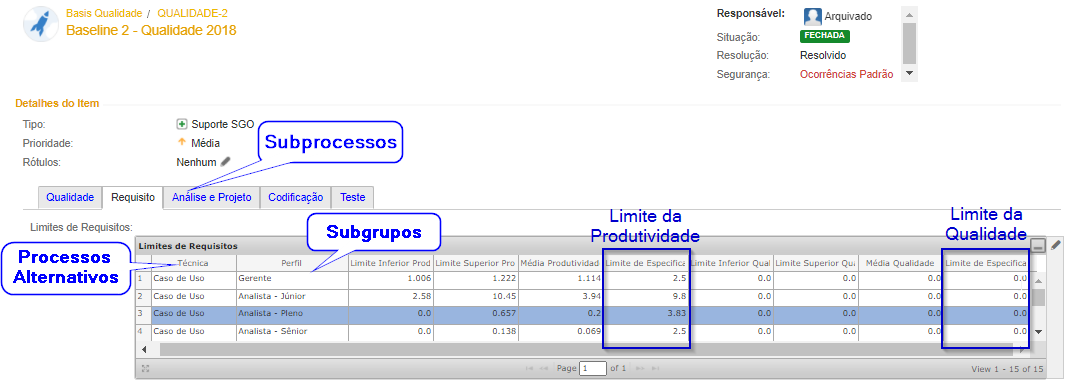Click the table's horizontal scrollbar left arrow

[143, 350]
